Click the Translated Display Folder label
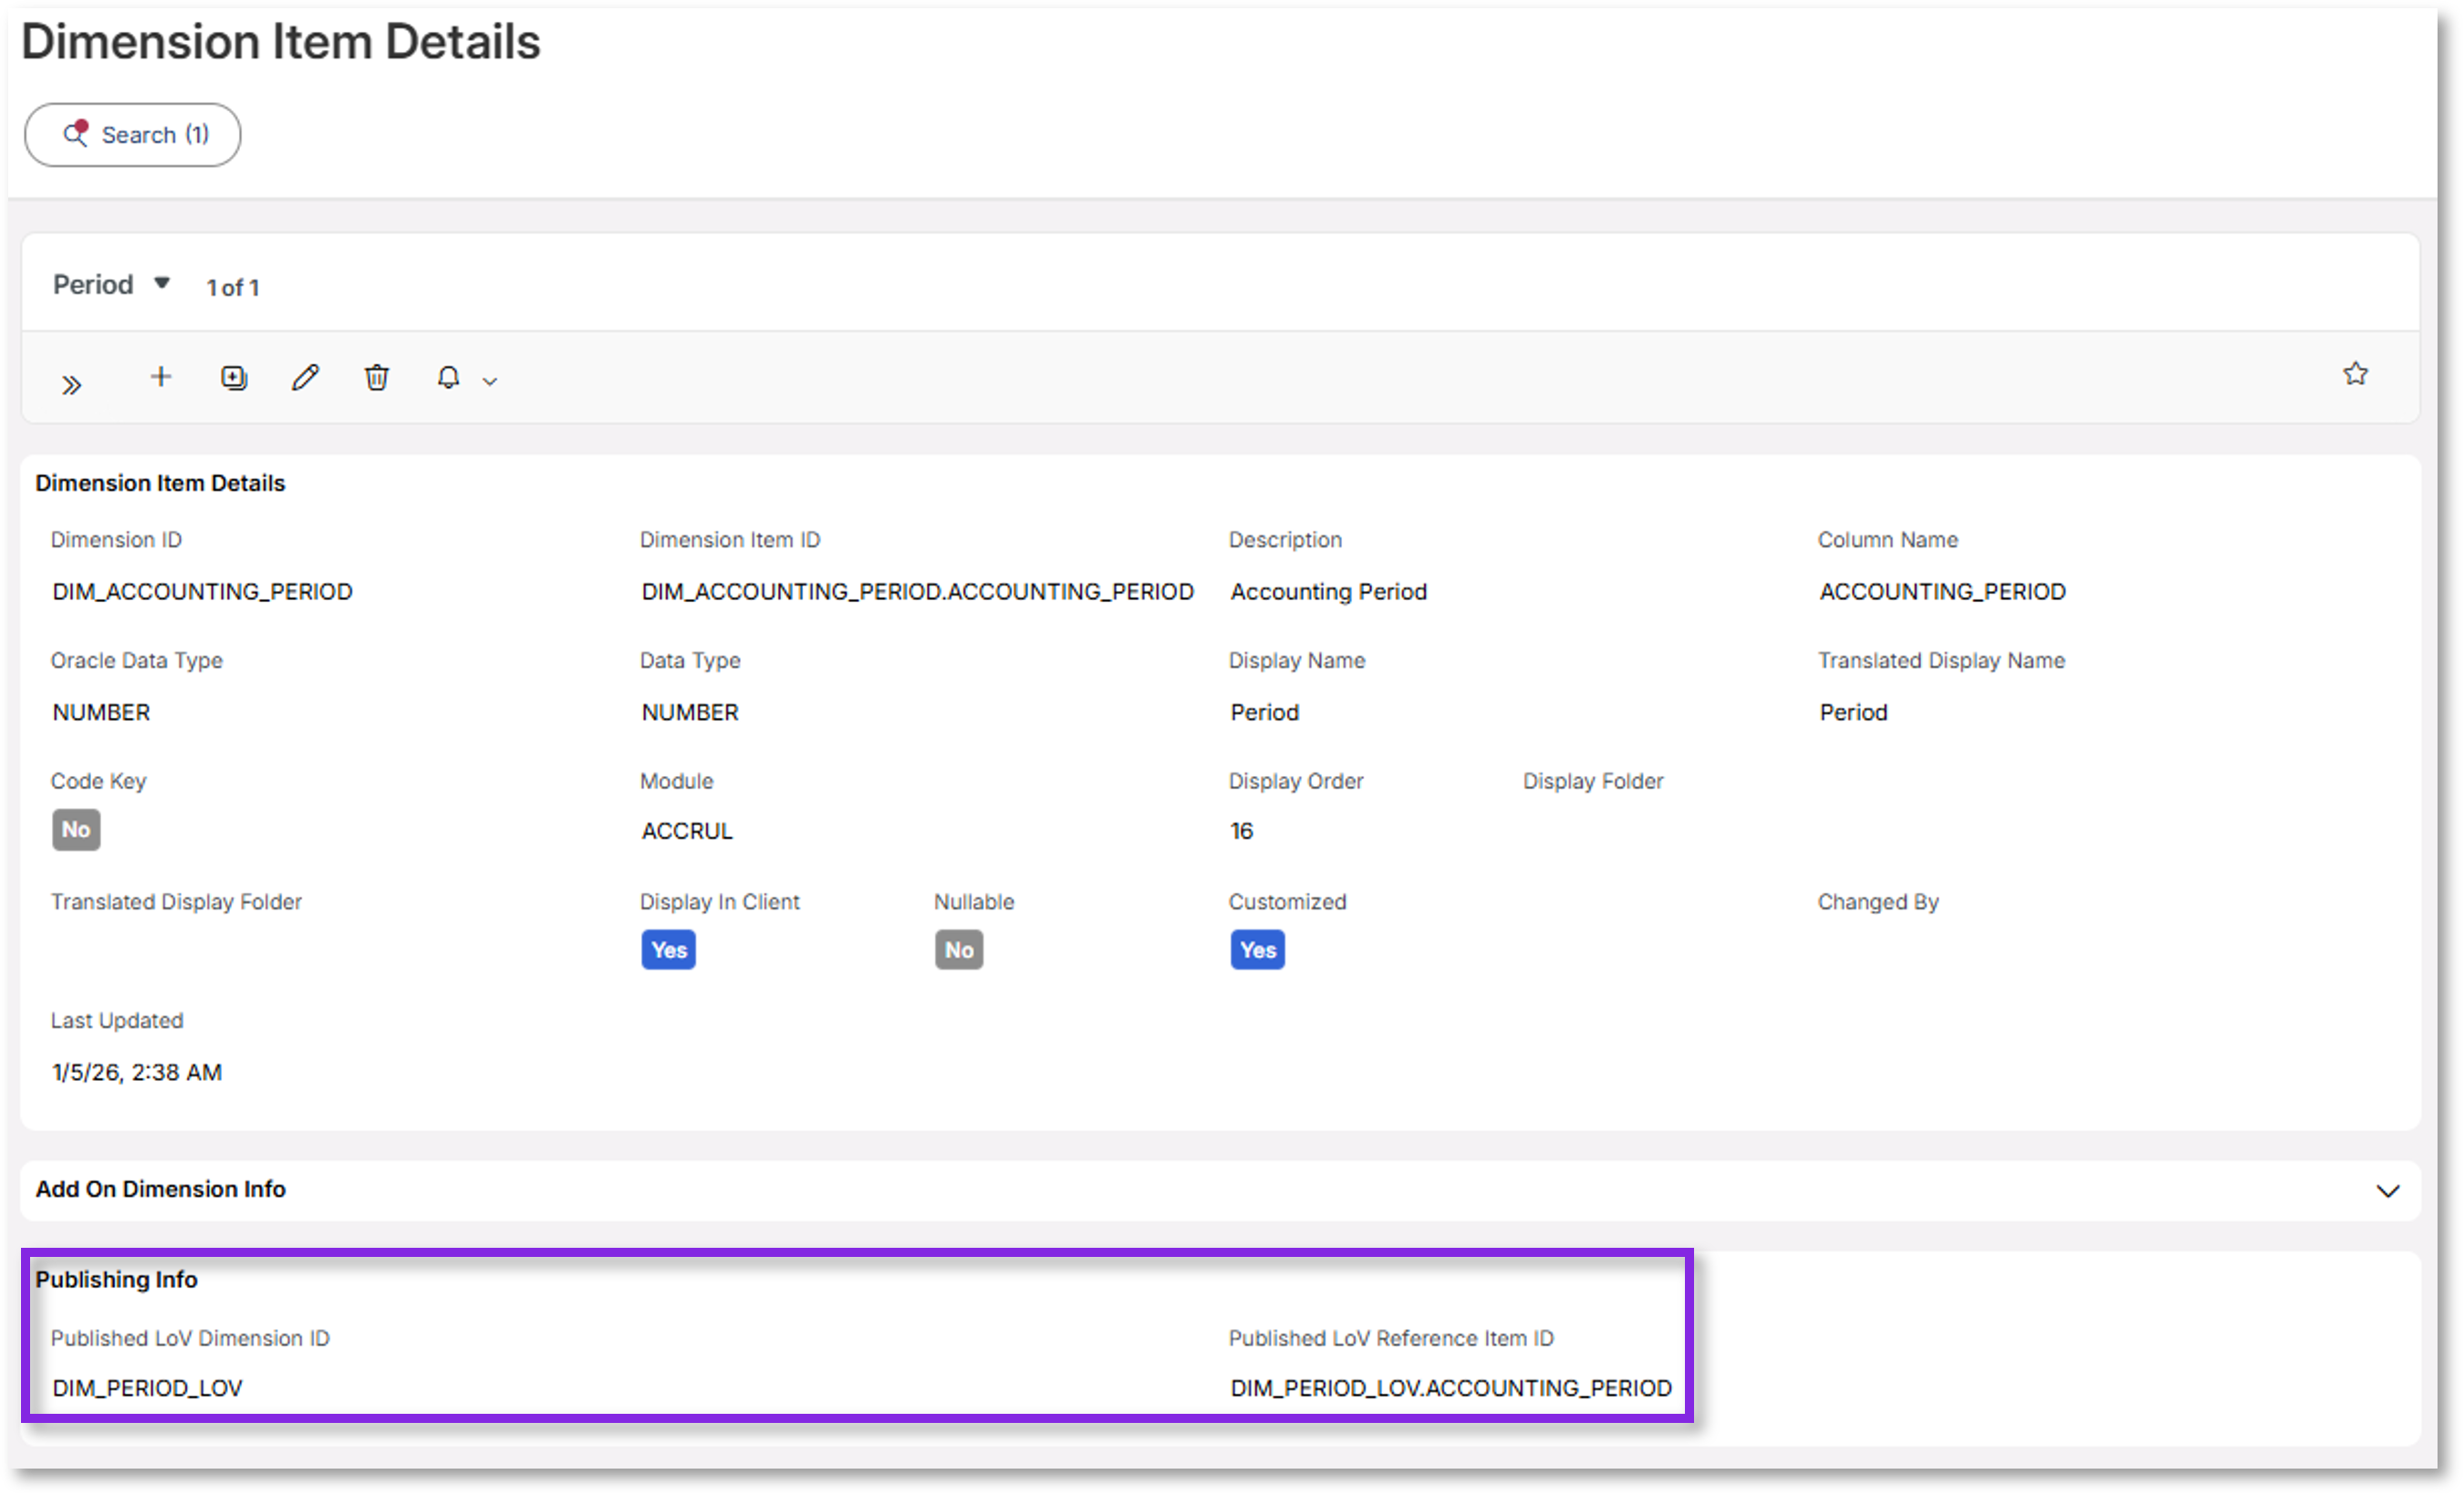Viewport: 2464px width, 1495px height. (x=176, y=903)
